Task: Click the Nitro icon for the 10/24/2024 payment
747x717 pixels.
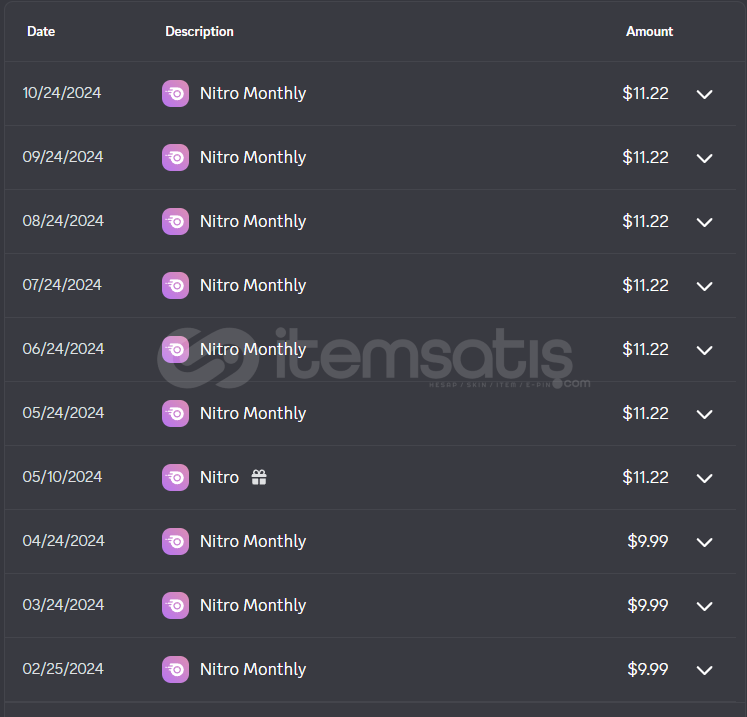Action: (x=175, y=93)
